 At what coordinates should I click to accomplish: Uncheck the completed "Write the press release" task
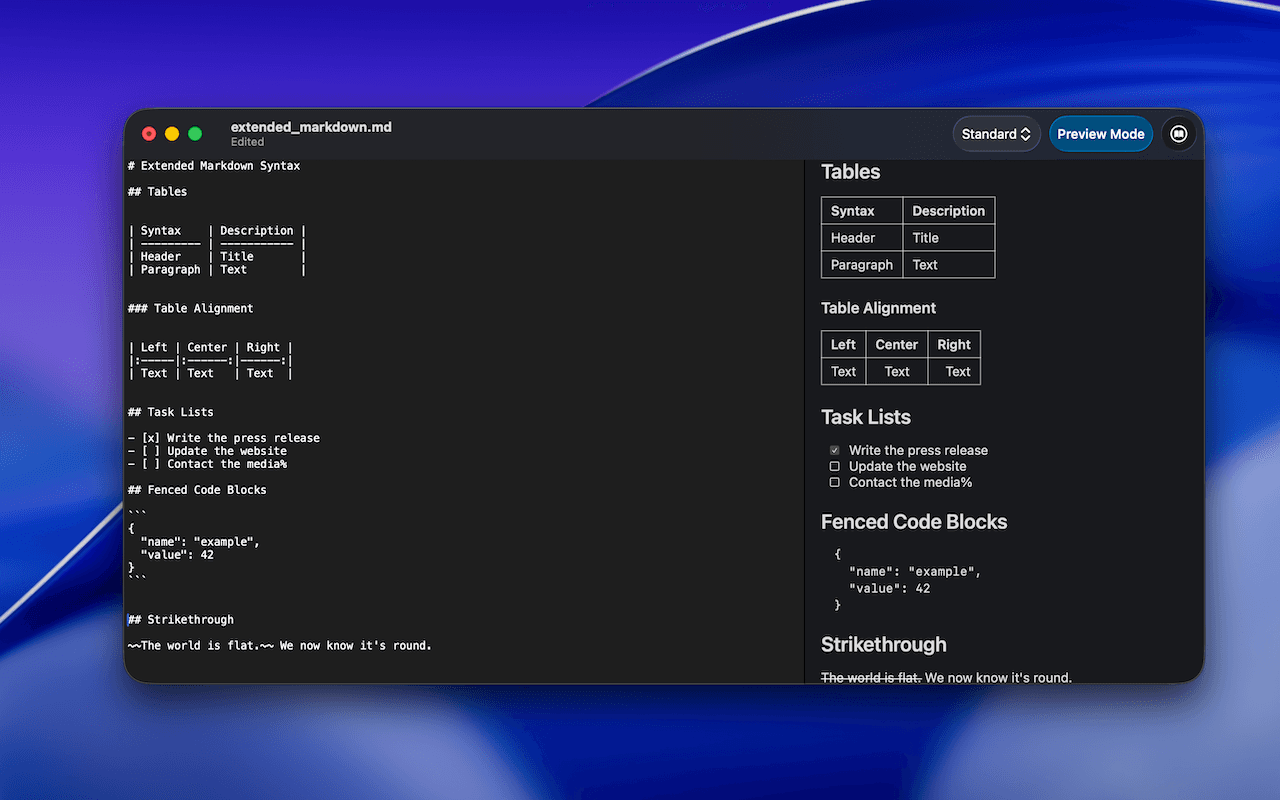pyautogui.click(x=834, y=450)
